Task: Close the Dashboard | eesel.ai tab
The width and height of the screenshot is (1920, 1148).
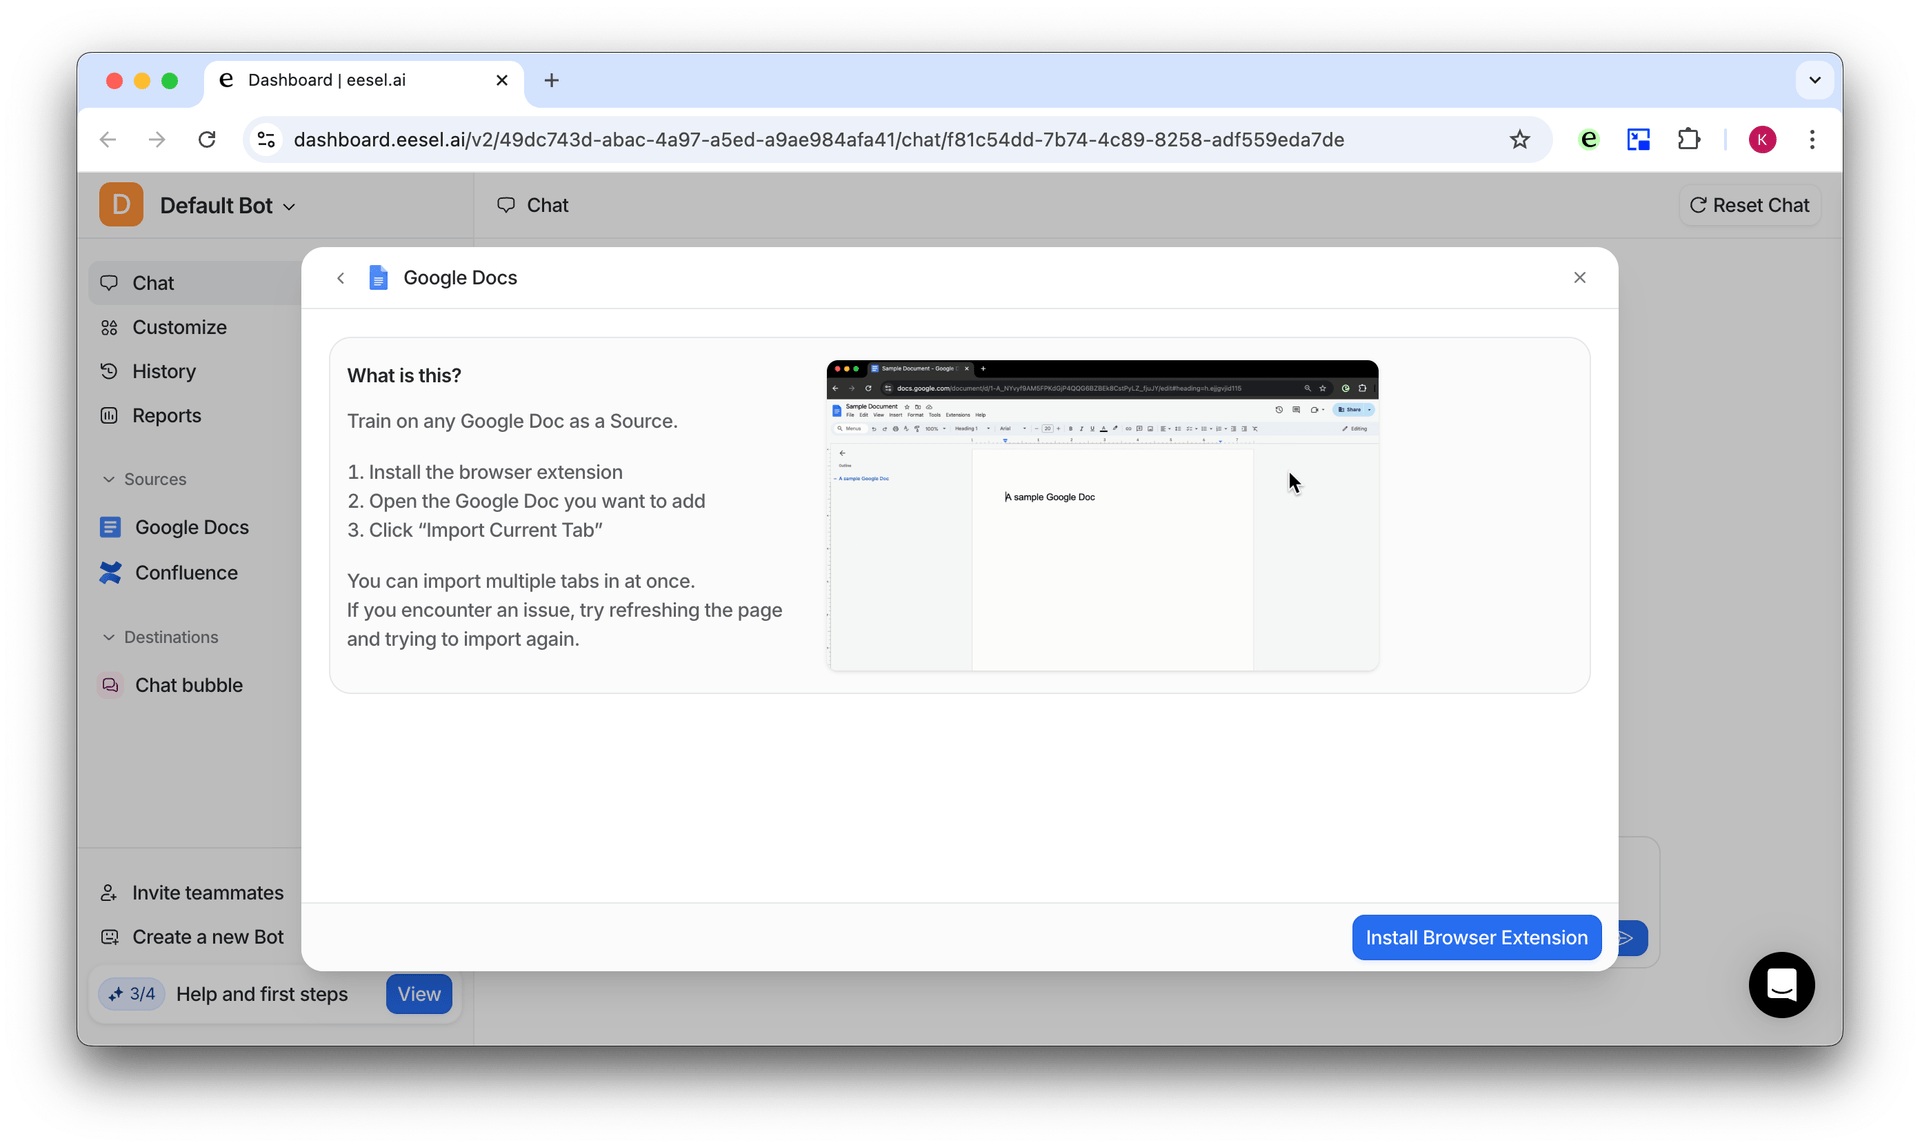Action: (502, 80)
